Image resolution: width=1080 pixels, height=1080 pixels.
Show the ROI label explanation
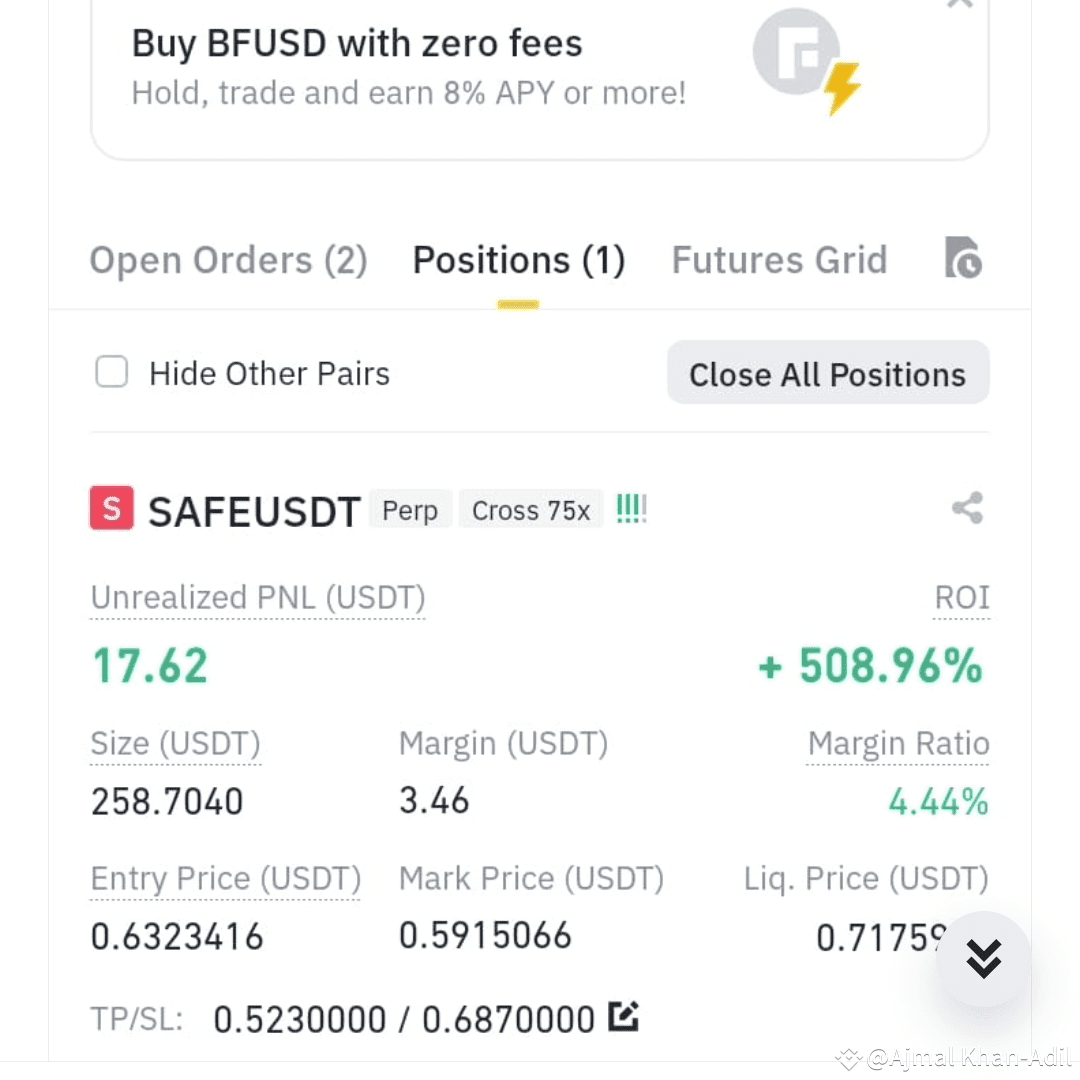[962, 597]
